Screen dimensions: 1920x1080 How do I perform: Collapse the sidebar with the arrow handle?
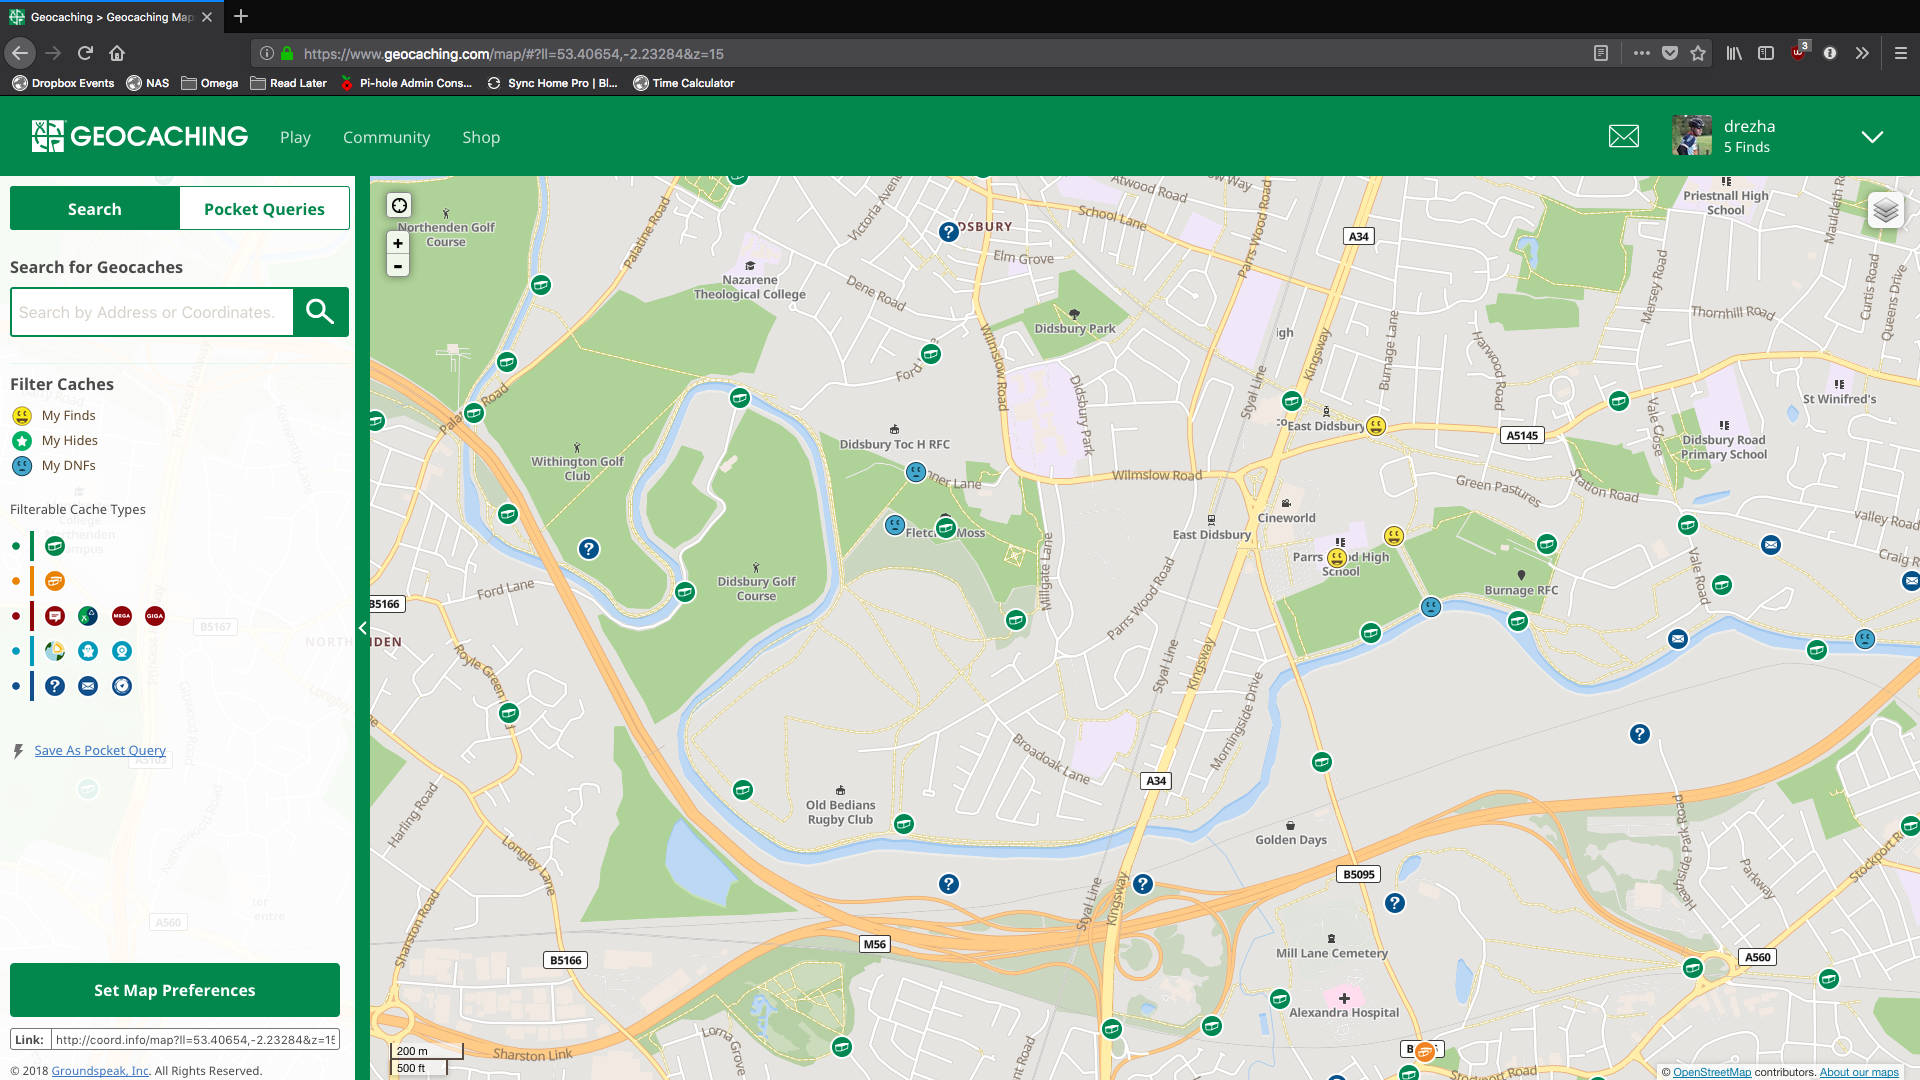point(362,628)
